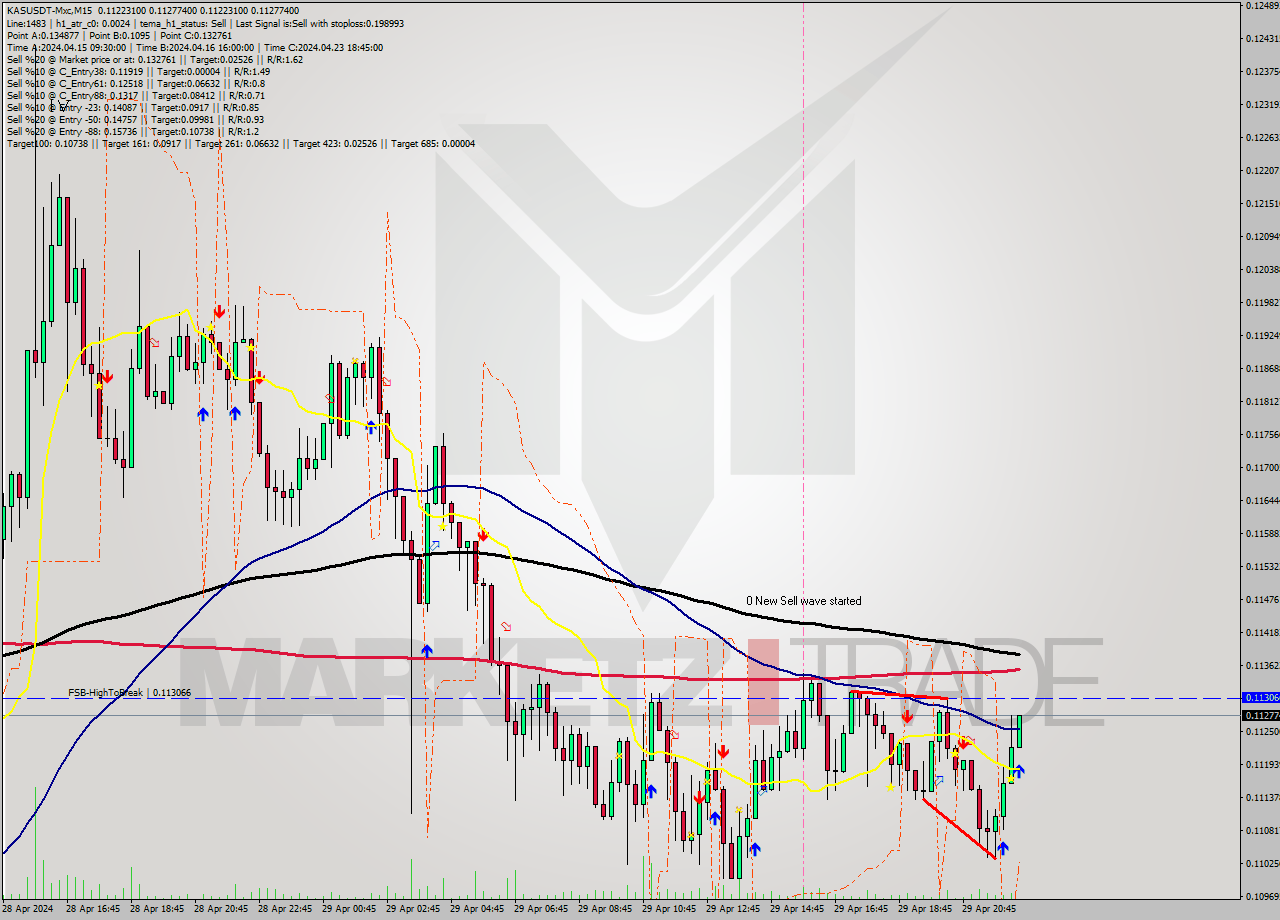Select time axis label '28 Apr 16:45'
Image resolution: width=1280 pixels, height=920 pixels.
point(92,909)
